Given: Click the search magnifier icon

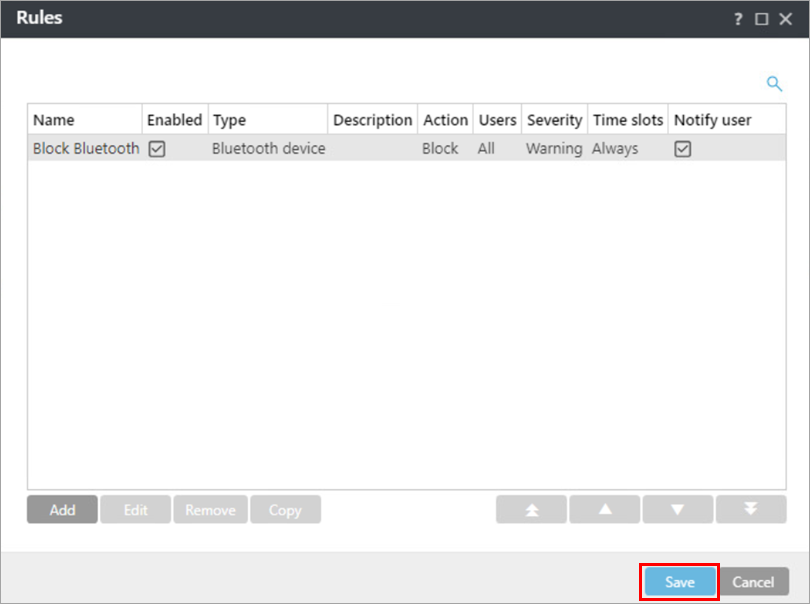Looking at the screenshot, I should (773, 84).
